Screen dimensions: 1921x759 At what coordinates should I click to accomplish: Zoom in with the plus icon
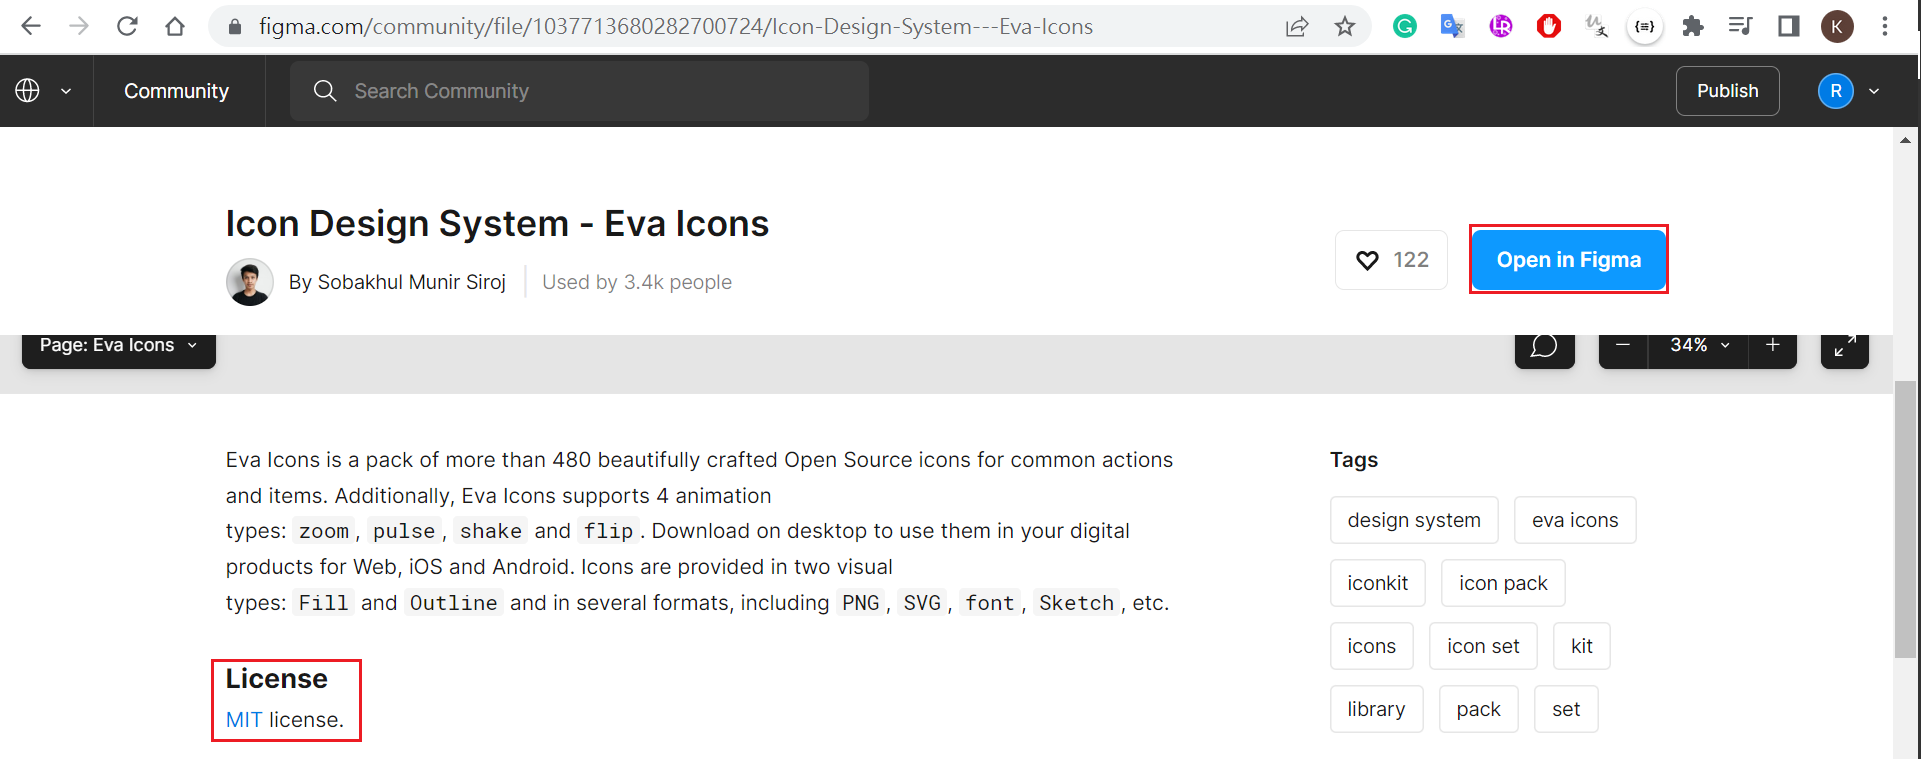(1772, 345)
